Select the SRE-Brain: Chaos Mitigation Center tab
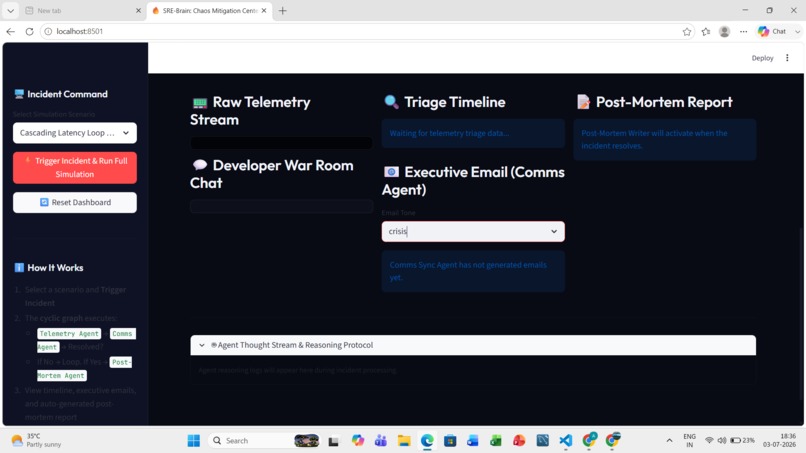Viewport: 806px width, 453px height. tap(210, 10)
